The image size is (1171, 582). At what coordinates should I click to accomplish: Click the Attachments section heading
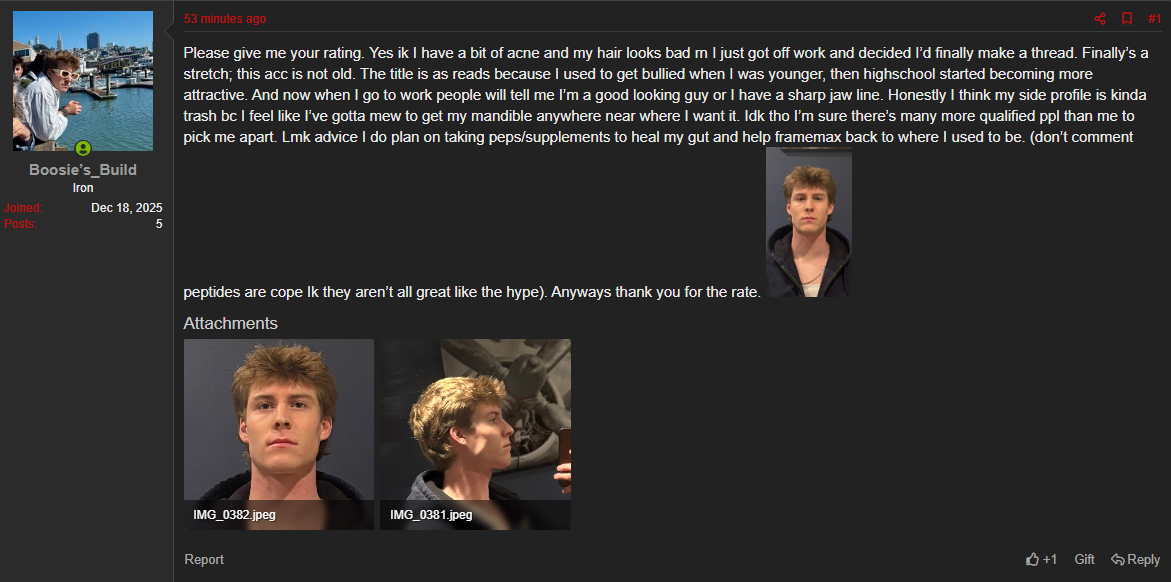click(231, 323)
